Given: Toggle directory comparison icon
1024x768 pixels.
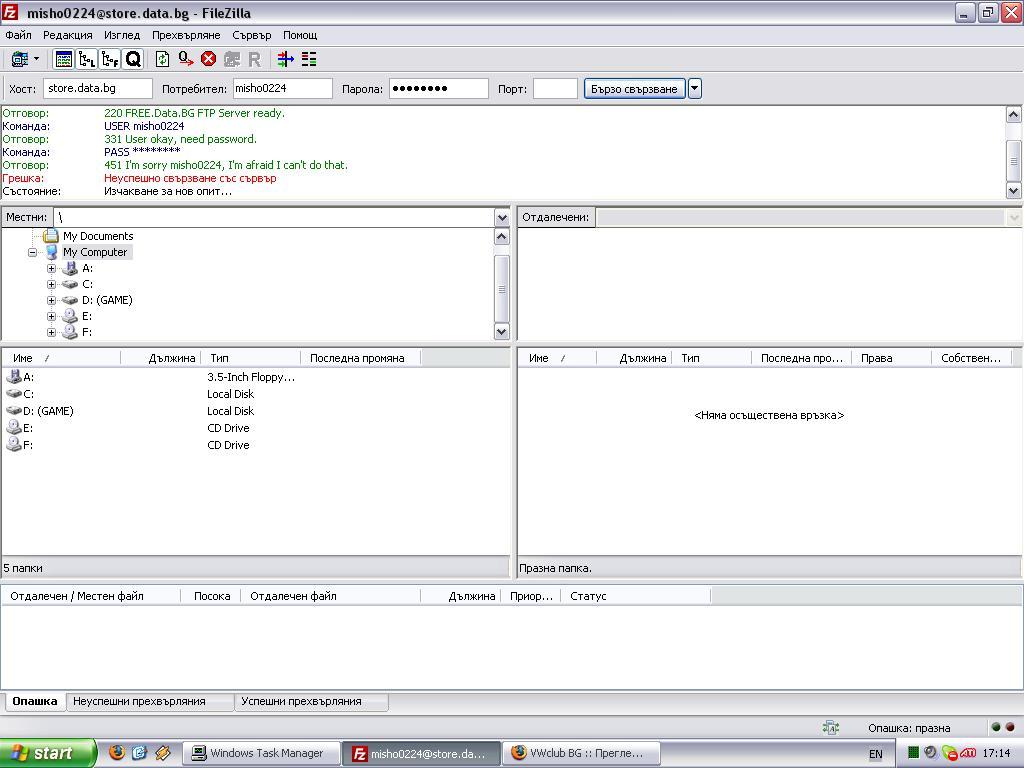Looking at the screenshot, I should (309, 59).
